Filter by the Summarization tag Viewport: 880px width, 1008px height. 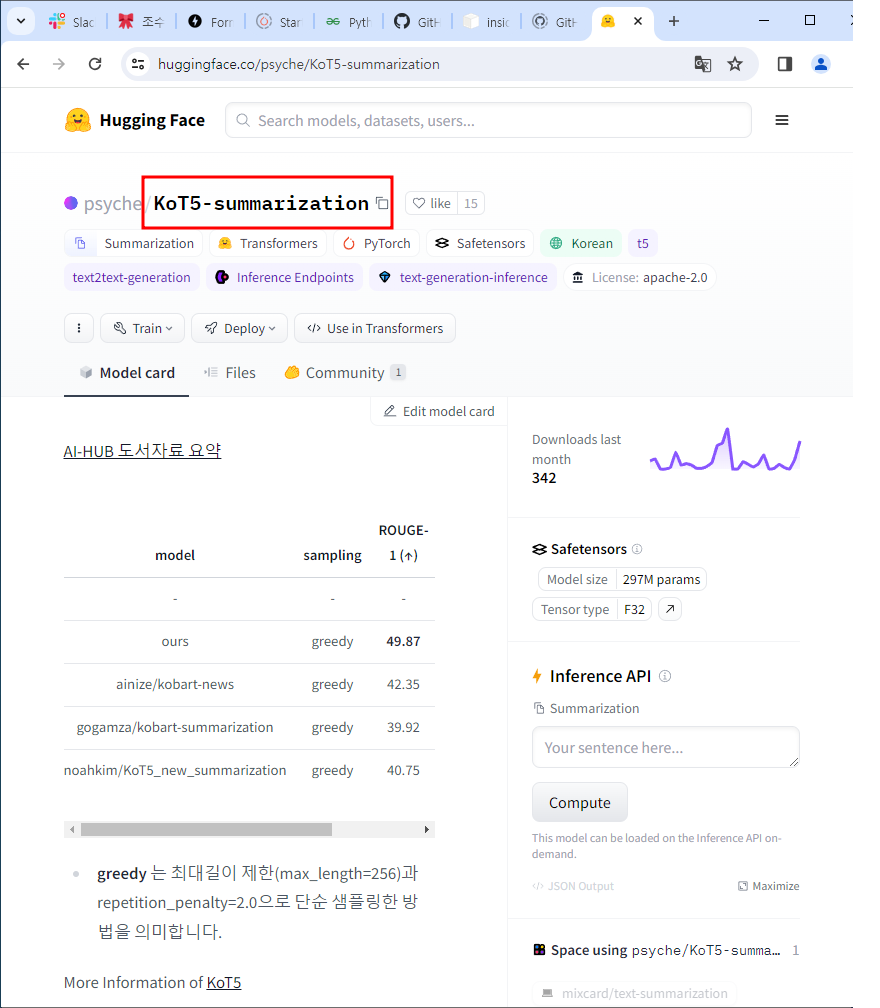(134, 243)
